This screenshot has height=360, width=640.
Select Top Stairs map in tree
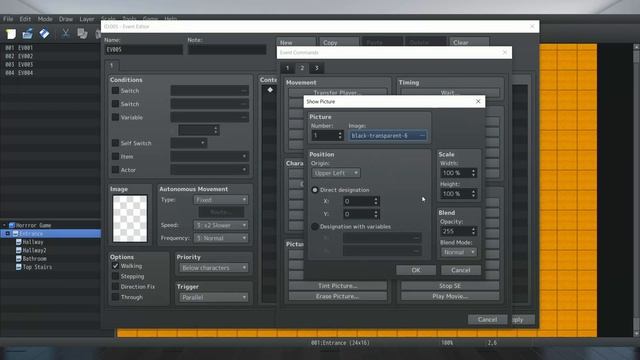click(x=37, y=267)
